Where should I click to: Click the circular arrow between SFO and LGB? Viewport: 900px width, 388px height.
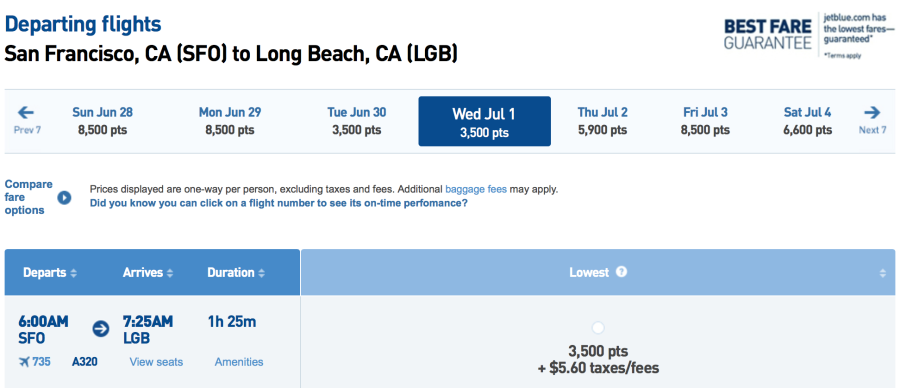(x=101, y=329)
